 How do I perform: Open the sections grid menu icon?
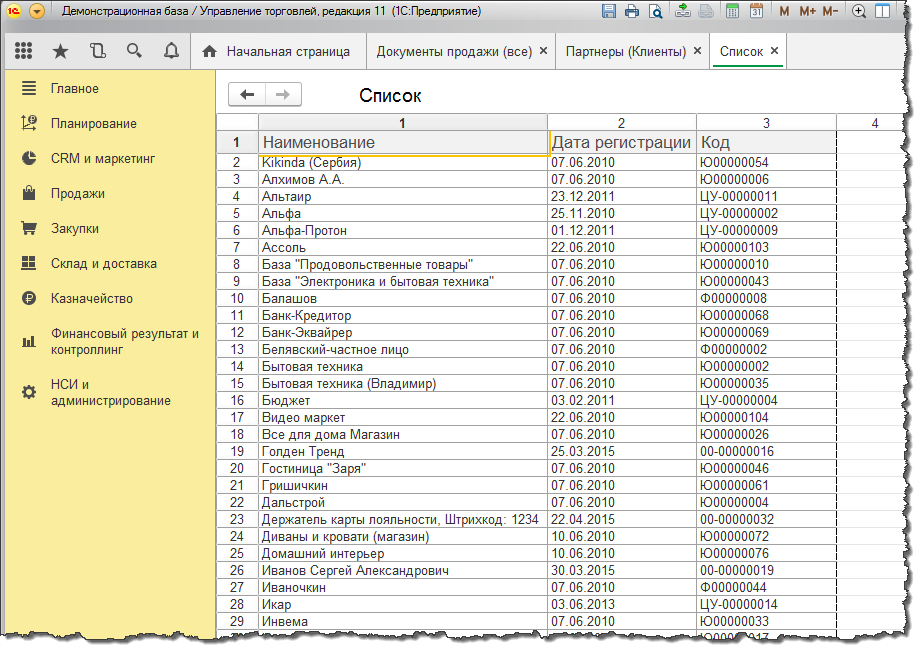tap(23, 51)
